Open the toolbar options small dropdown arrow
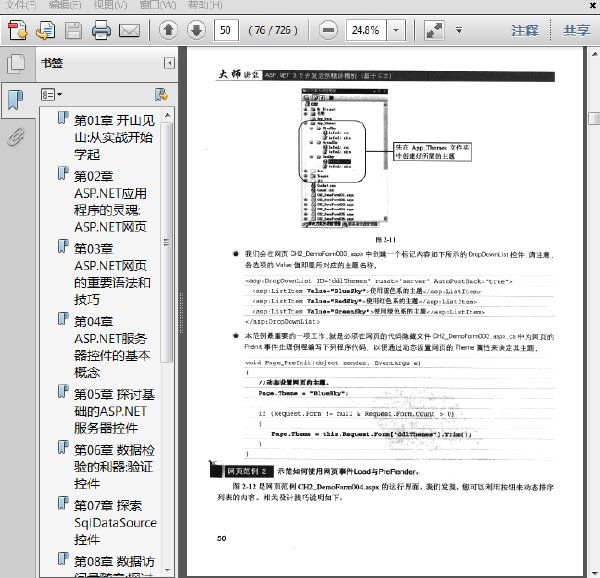 459,30
